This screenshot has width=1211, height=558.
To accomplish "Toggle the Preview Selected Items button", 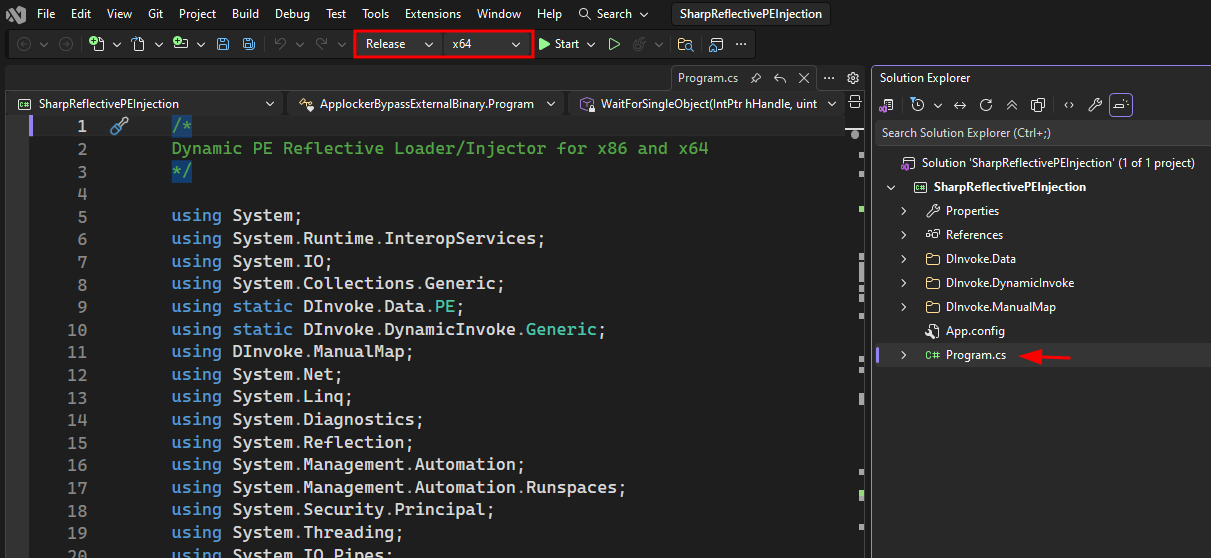I will (x=1121, y=105).
